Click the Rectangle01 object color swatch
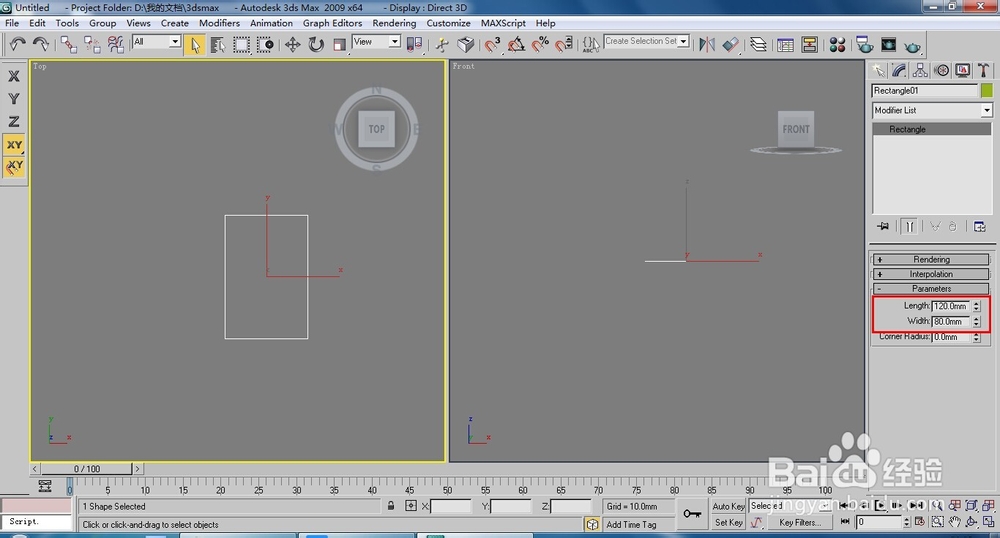Viewport: 1000px width, 538px height. (x=987, y=91)
